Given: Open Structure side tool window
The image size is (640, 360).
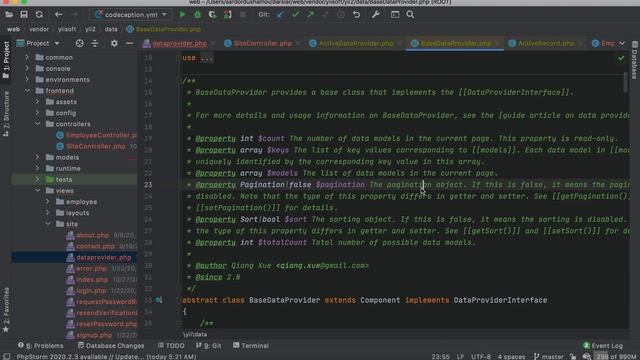Looking at the screenshot, I should point(6,113).
